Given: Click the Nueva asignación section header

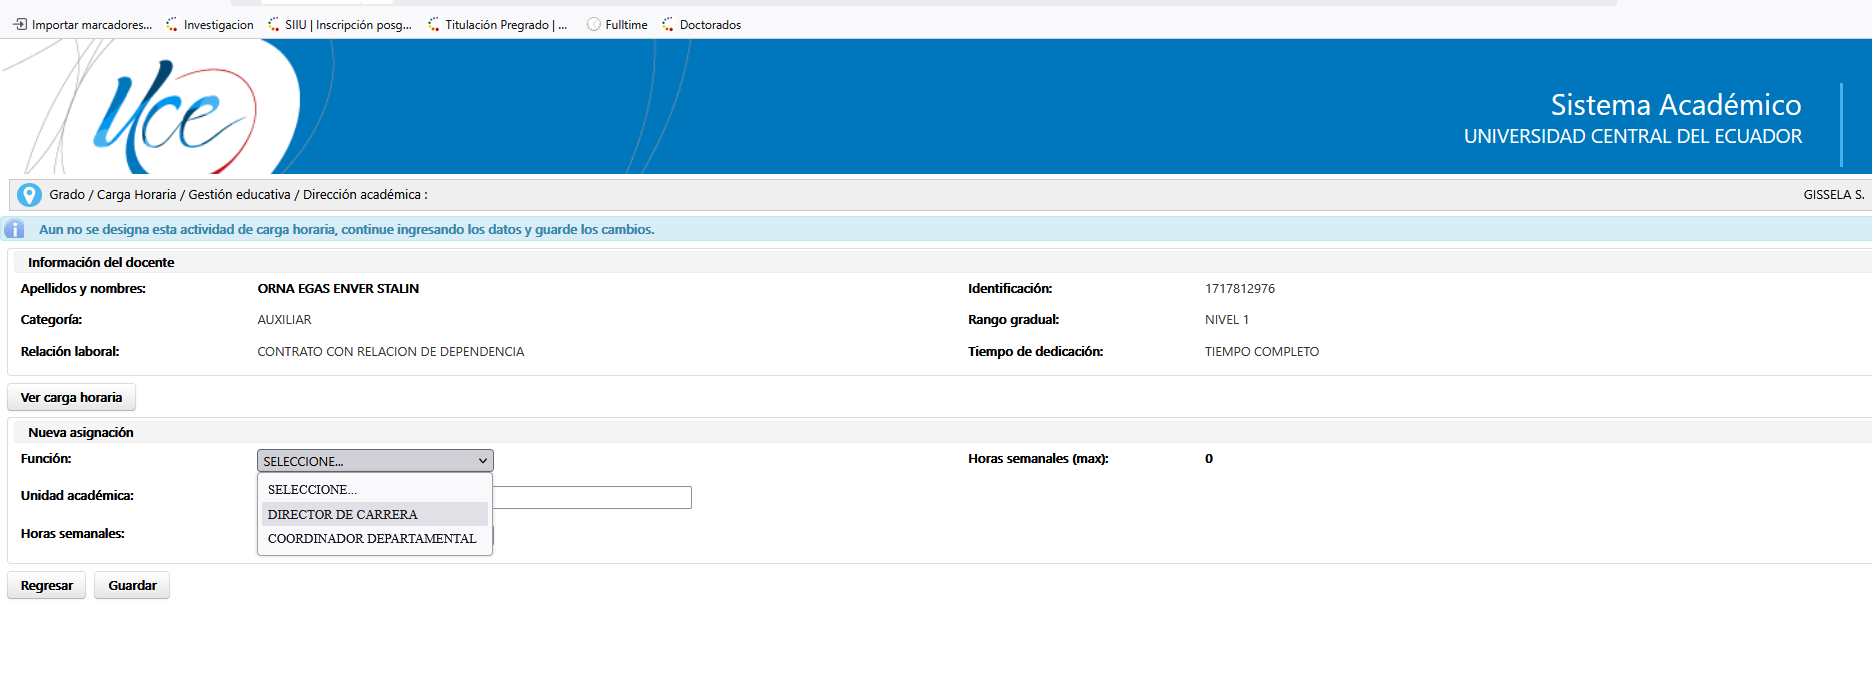Looking at the screenshot, I should pyautogui.click(x=80, y=432).
